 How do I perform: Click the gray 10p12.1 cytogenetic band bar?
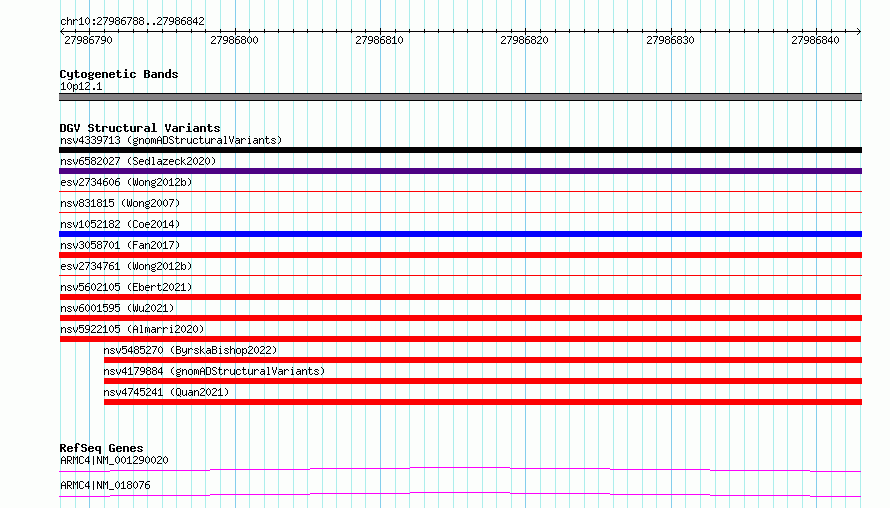460,97
